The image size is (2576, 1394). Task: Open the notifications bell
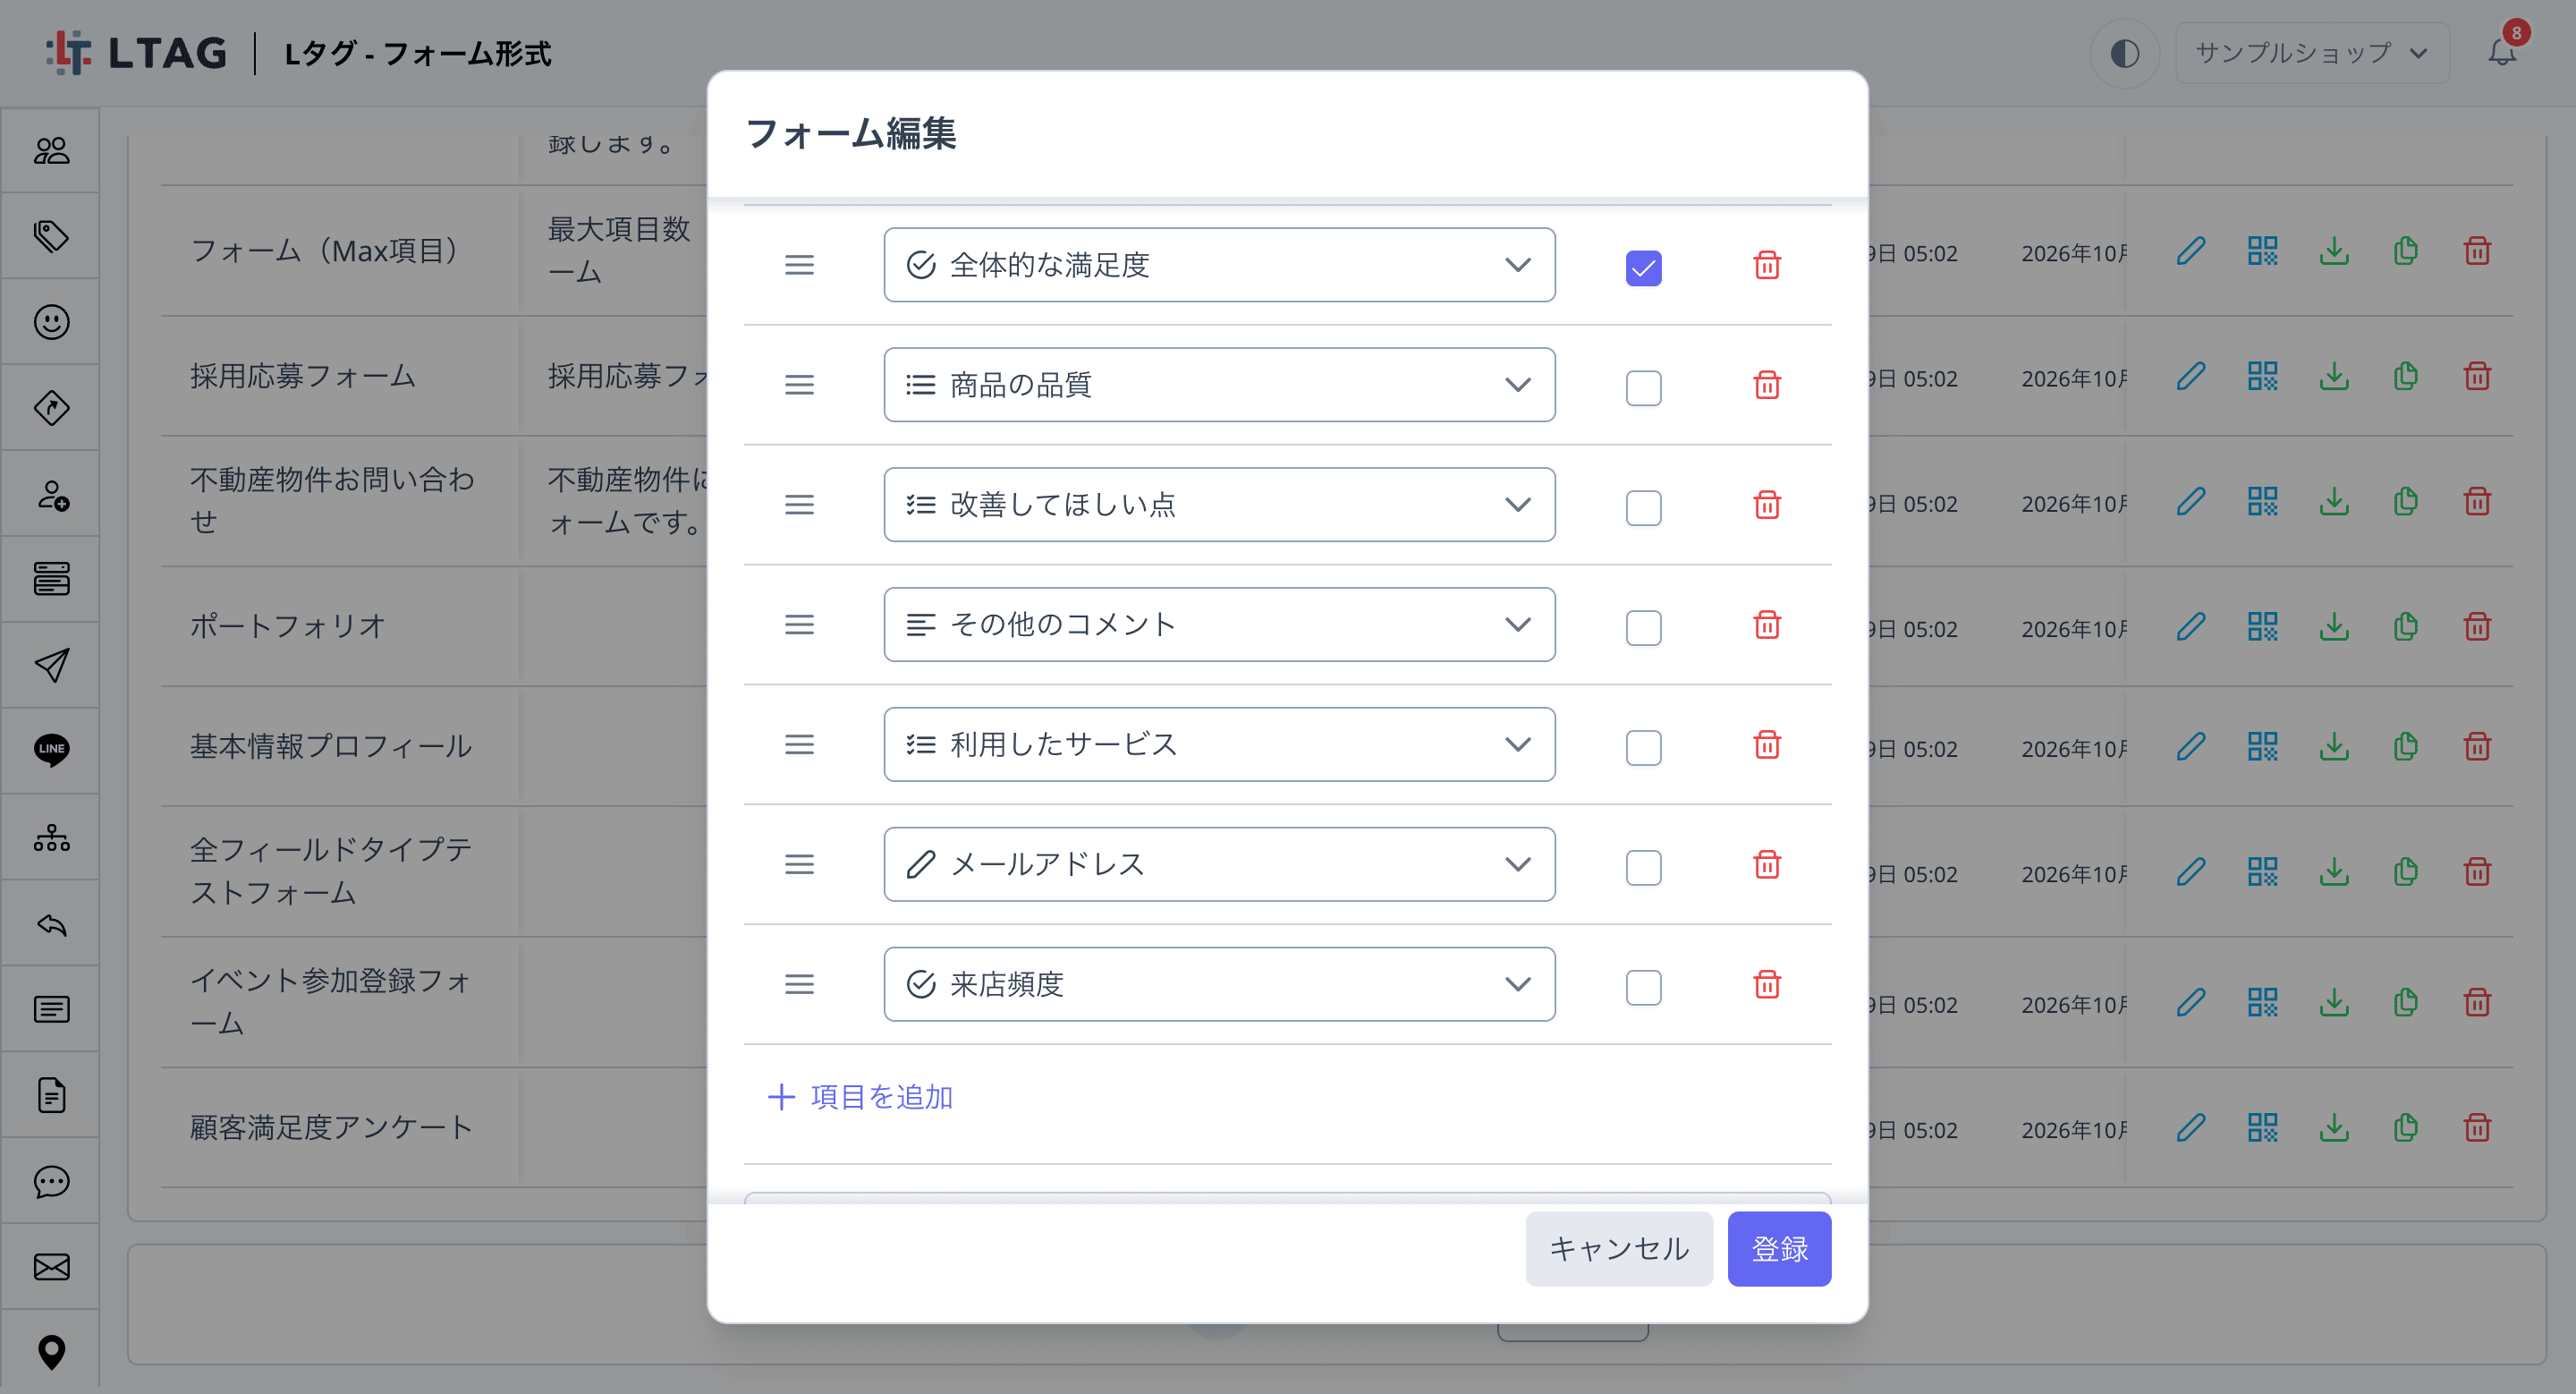pyautogui.click(x=2502, y=52)
